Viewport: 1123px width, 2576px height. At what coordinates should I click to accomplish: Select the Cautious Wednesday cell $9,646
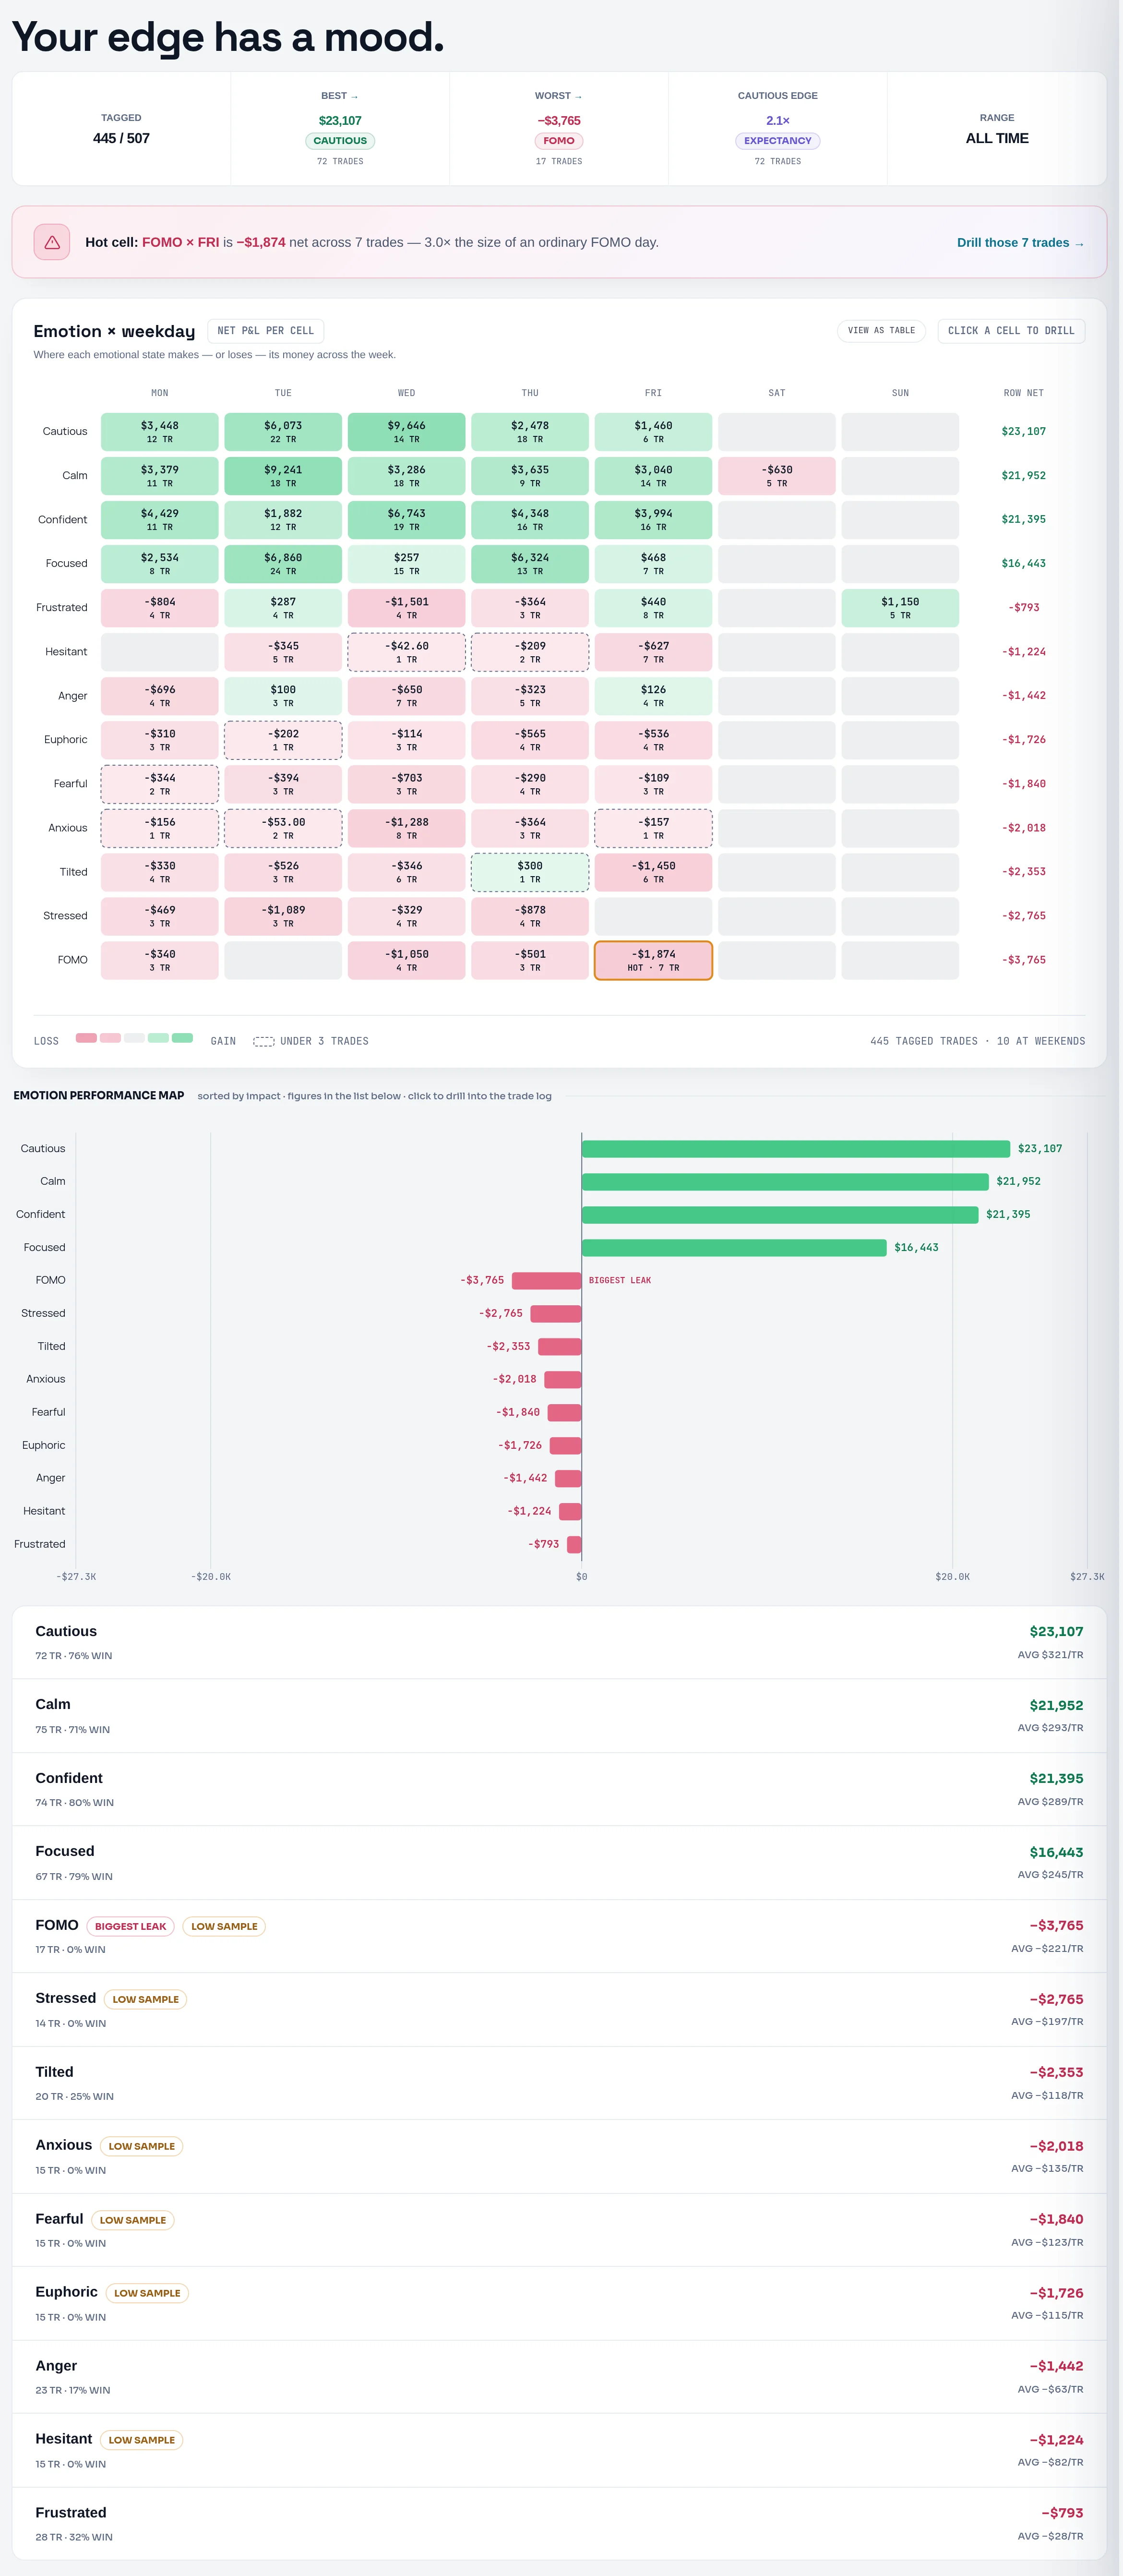[x=406, y=432]
